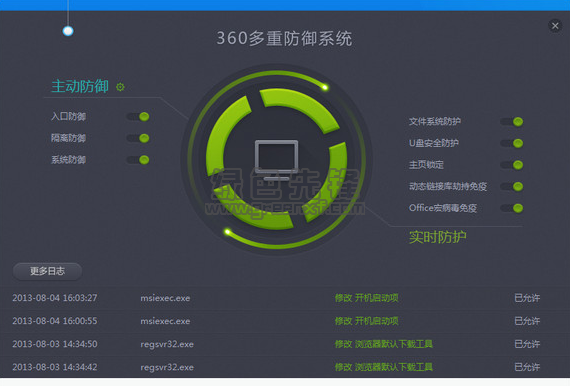Toggle the 入口防御 switch
The image size is (570, 386).
click(x=138, y=117)
